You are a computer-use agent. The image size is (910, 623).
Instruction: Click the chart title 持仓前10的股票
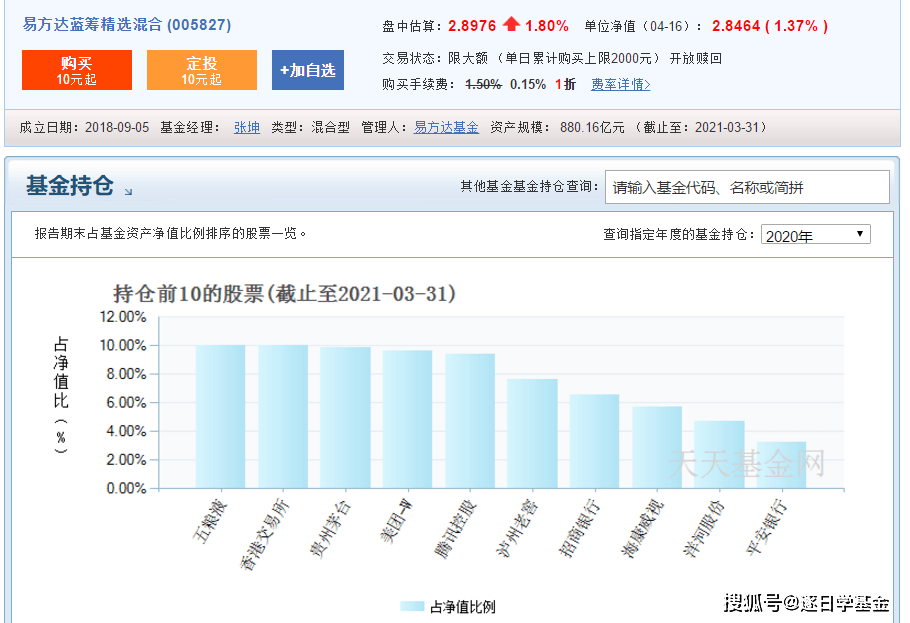point(284,293)
